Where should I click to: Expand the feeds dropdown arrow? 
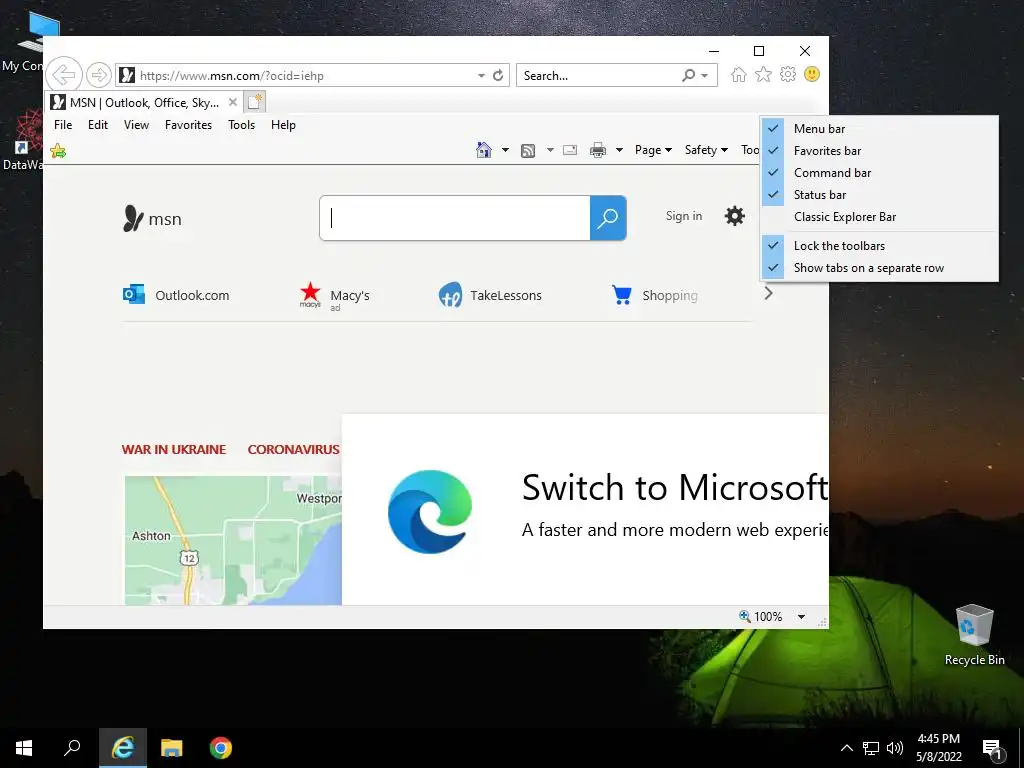(550, 151)
